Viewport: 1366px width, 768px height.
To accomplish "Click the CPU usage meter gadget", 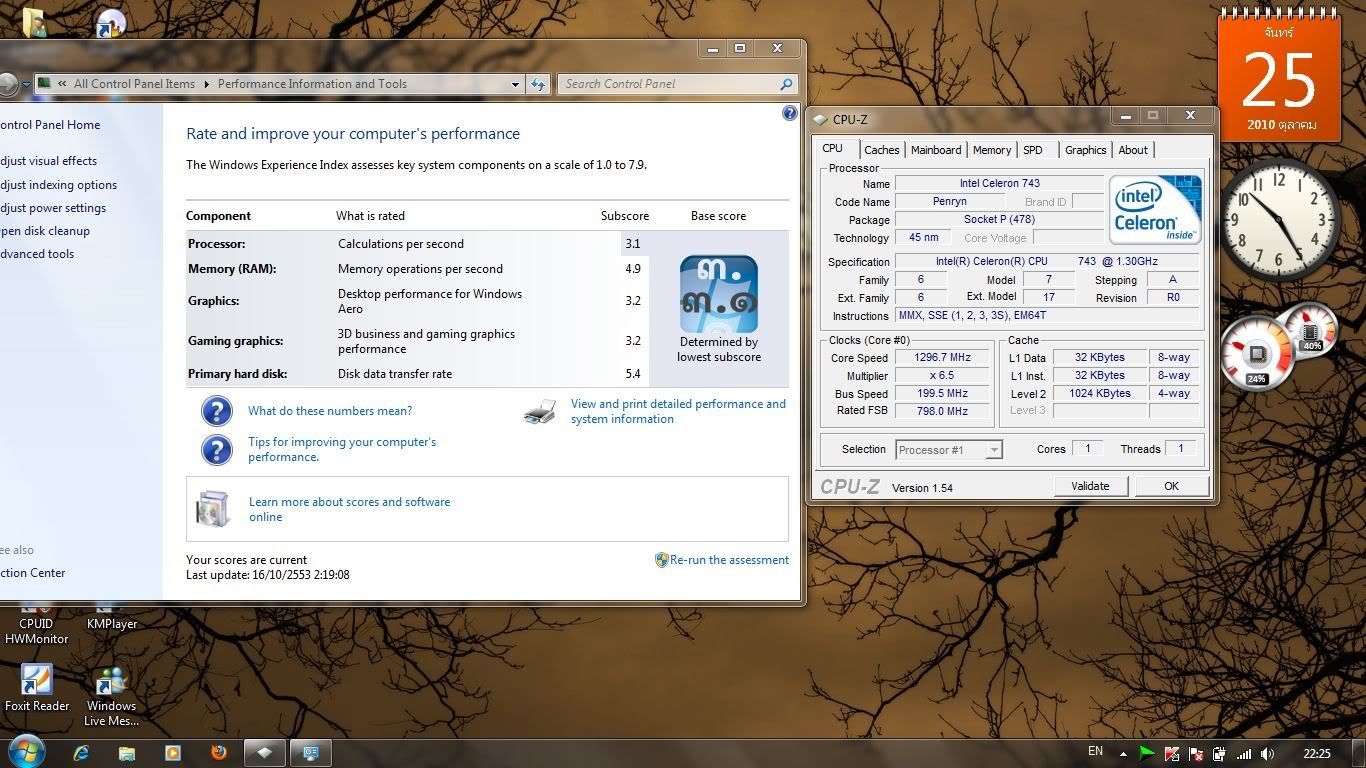I will coord(1257,354).
